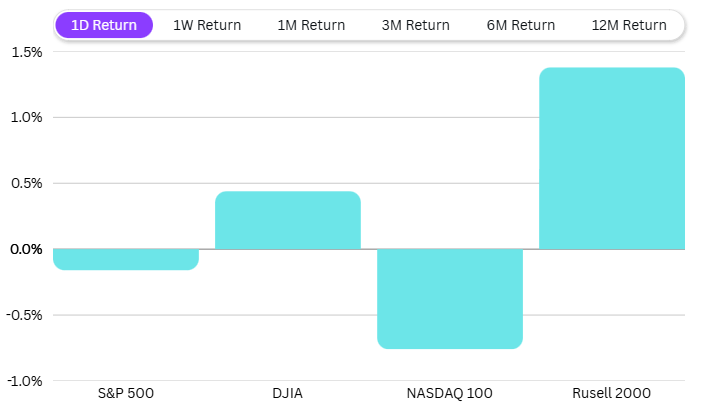This screenshot has height=416, width=701.
Task: Select the 1D Return tab
Action: tap(105, 25)
